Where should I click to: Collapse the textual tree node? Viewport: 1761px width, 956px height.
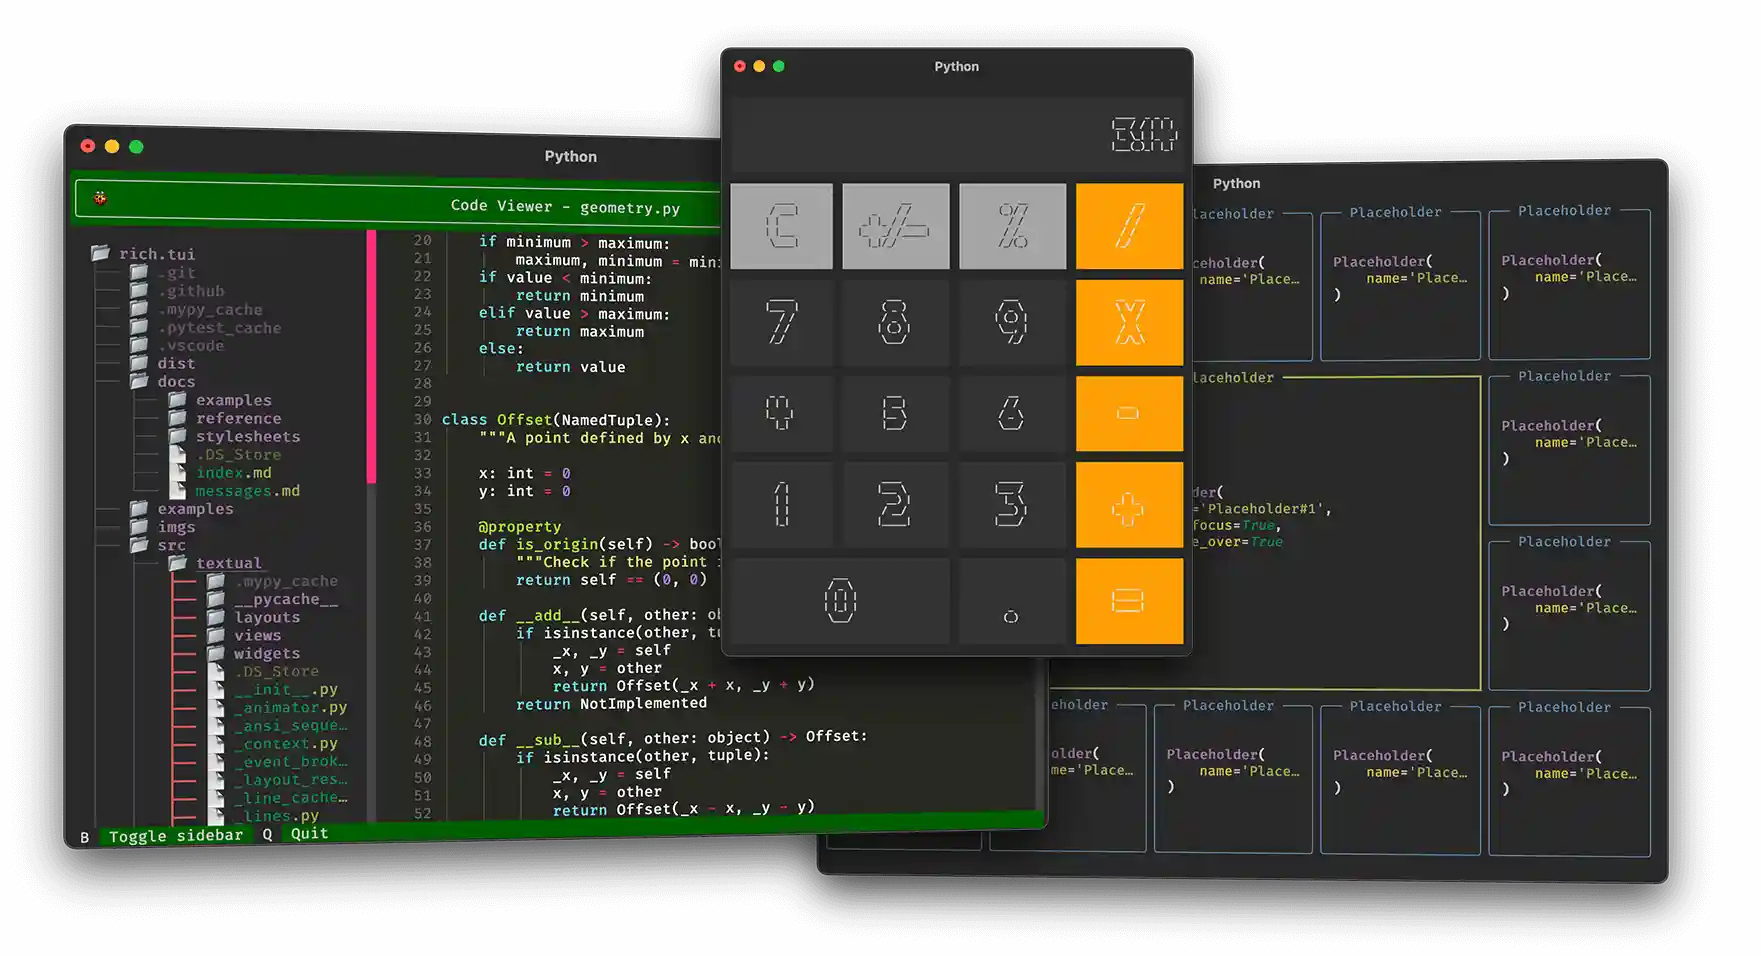[229, 562]
